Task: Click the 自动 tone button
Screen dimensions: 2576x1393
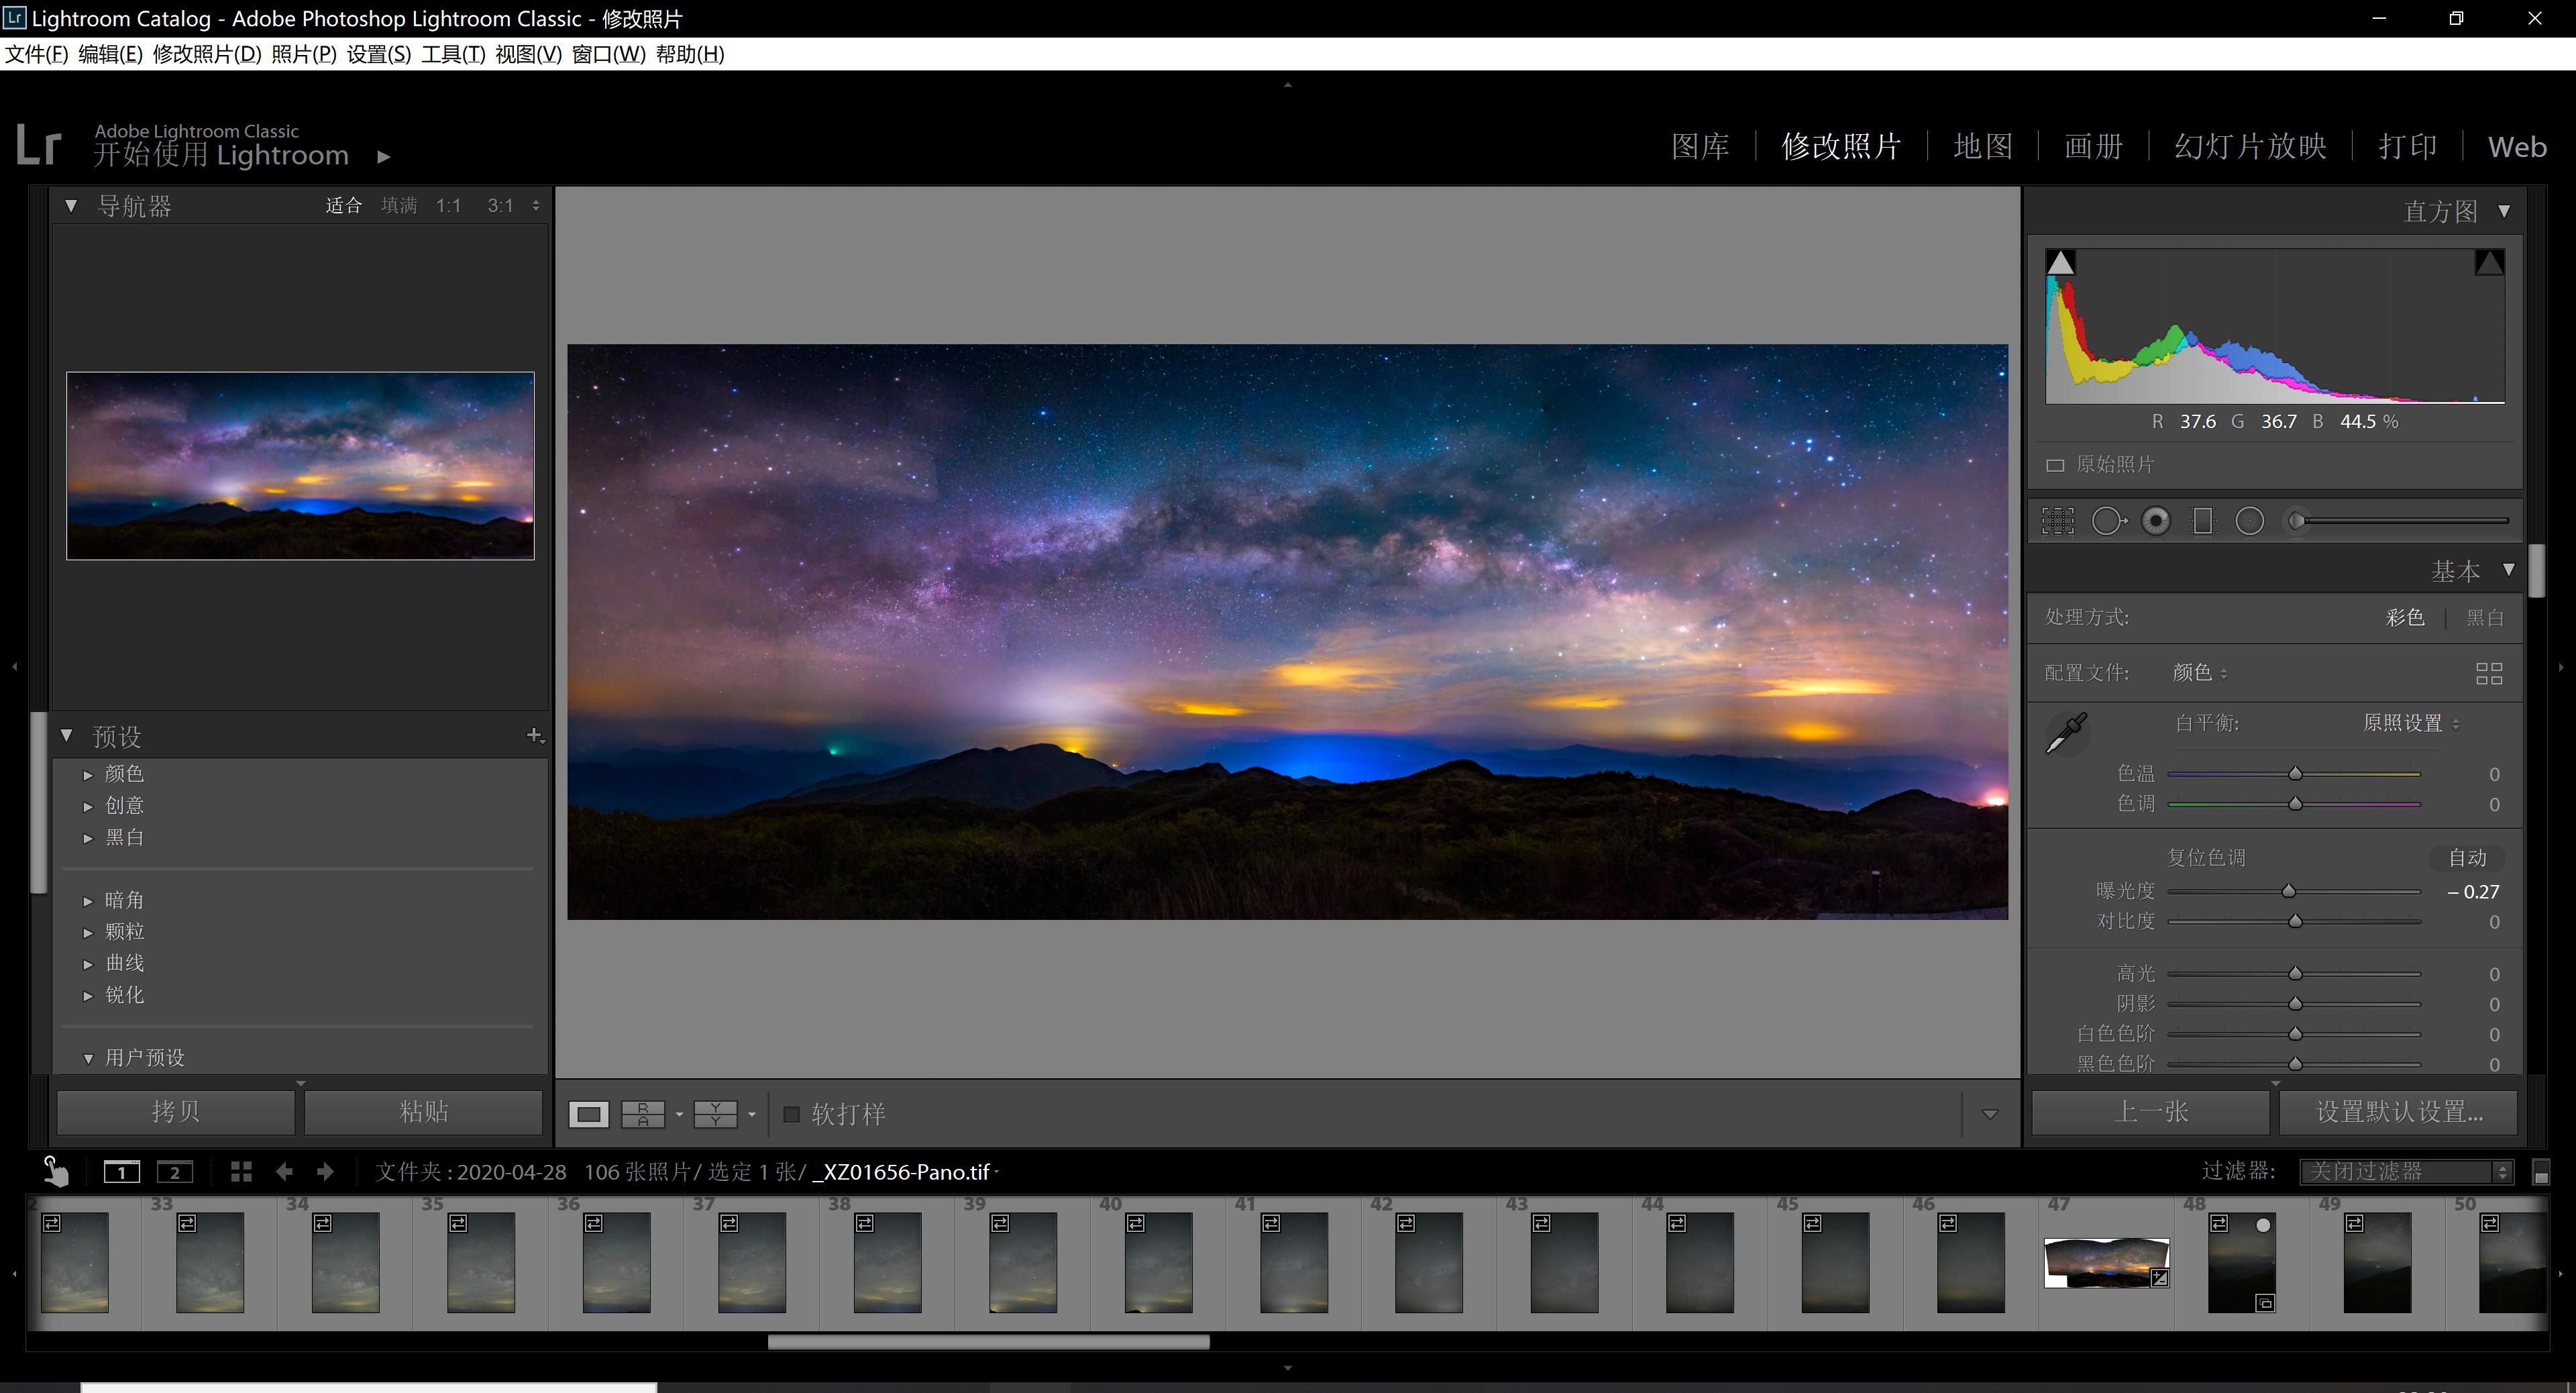Action: 2466,858
